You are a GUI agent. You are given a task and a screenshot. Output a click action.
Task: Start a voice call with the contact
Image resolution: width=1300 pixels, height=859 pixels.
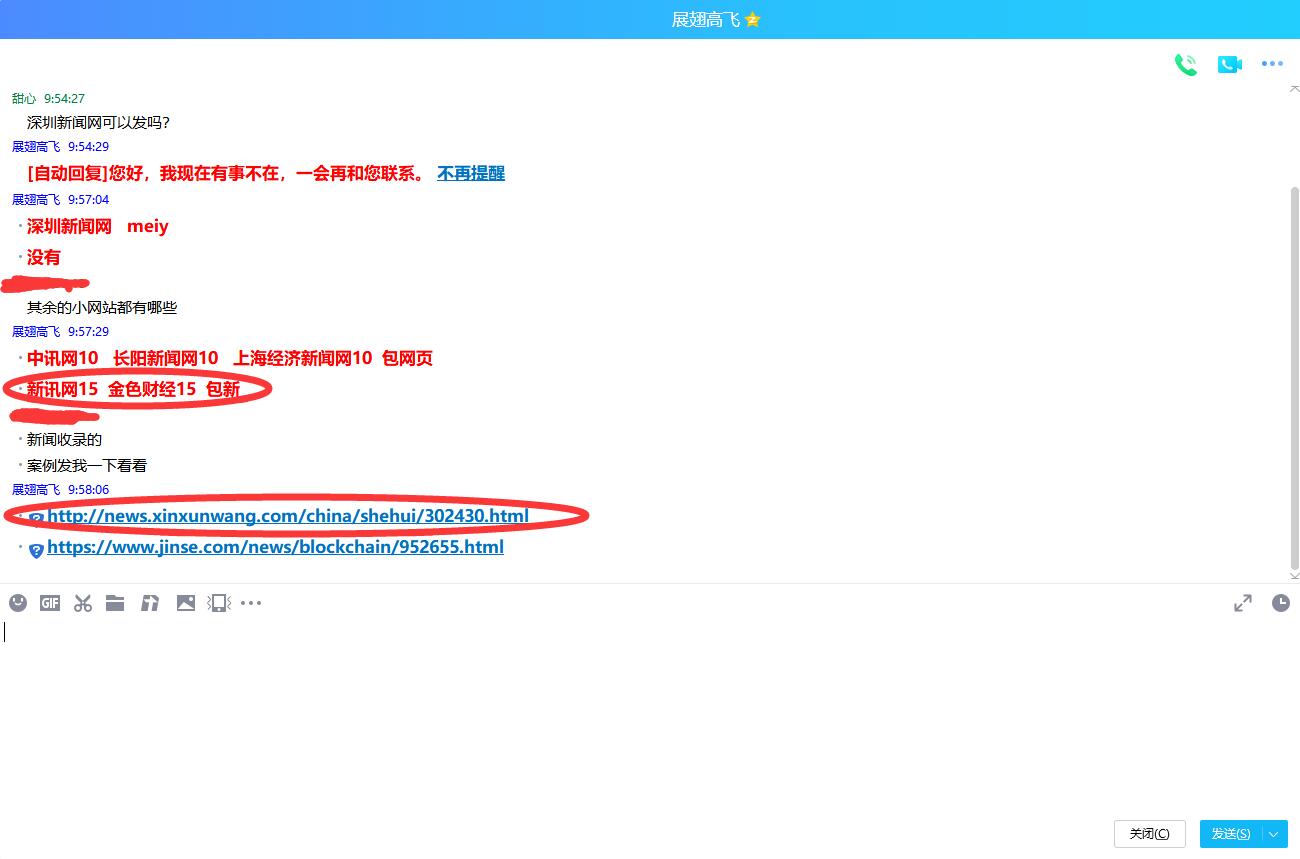(1186, 64)
